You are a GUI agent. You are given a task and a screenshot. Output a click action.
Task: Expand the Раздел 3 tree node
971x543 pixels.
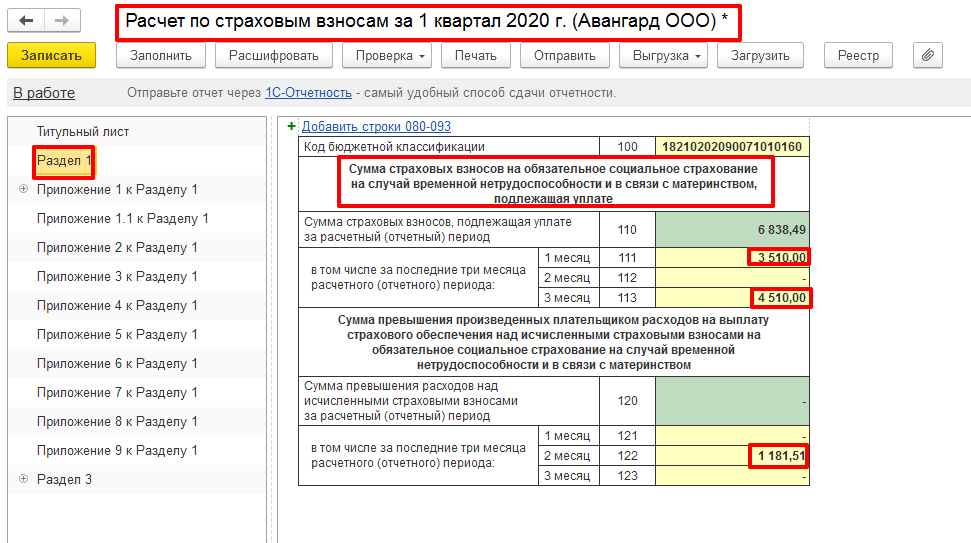coord(22,480)
